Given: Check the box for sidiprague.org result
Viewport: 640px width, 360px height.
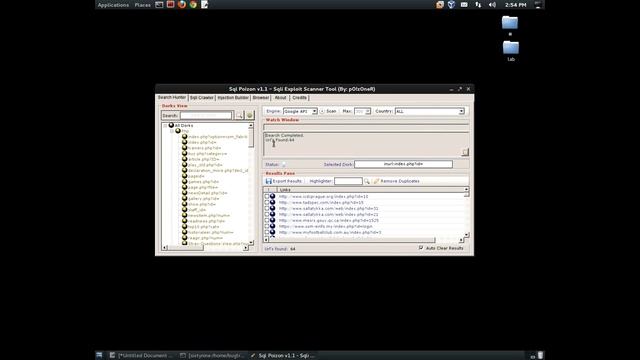Looking at the screenshot, I should [267, 196].
